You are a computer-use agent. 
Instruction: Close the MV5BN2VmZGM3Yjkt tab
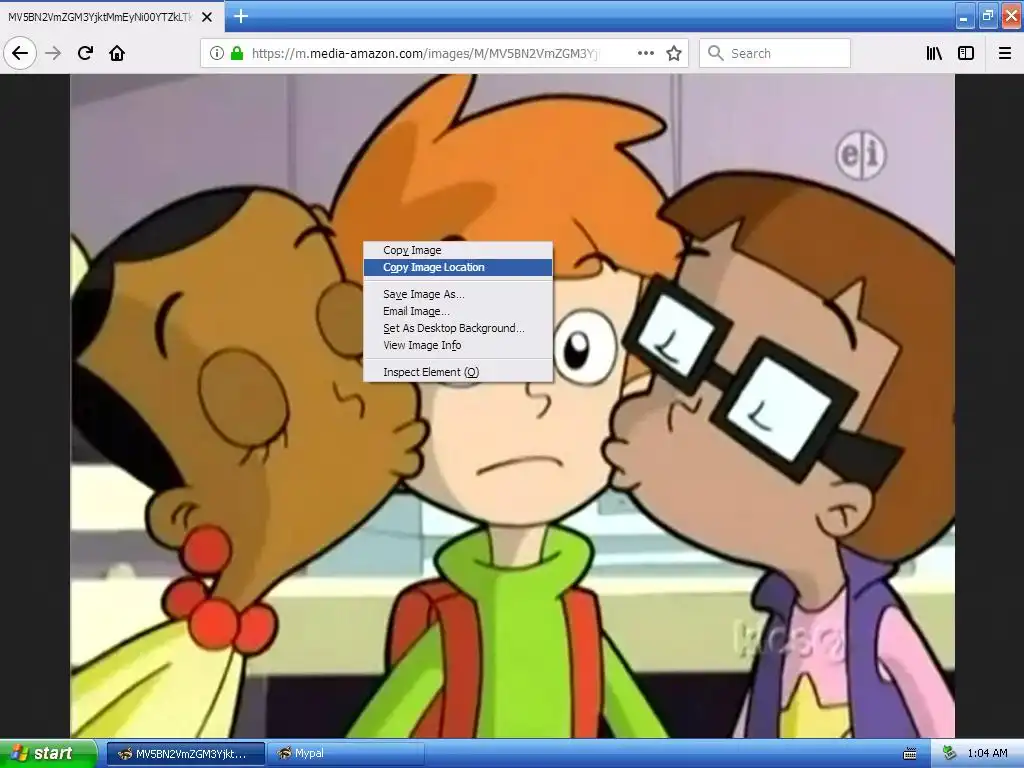point(207,17)
